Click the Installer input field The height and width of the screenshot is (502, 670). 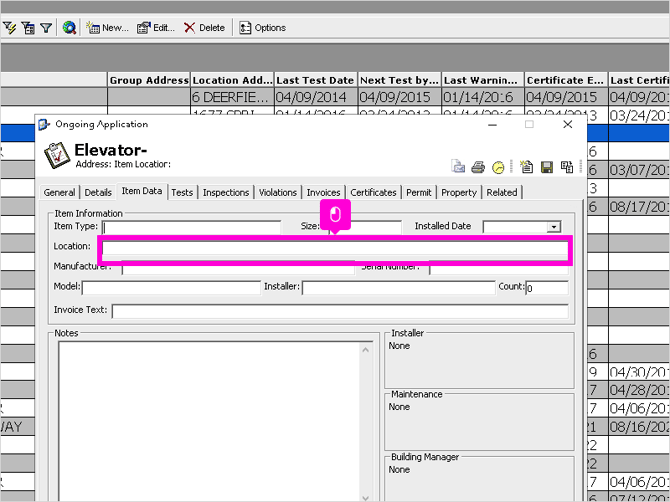point(398,288)
